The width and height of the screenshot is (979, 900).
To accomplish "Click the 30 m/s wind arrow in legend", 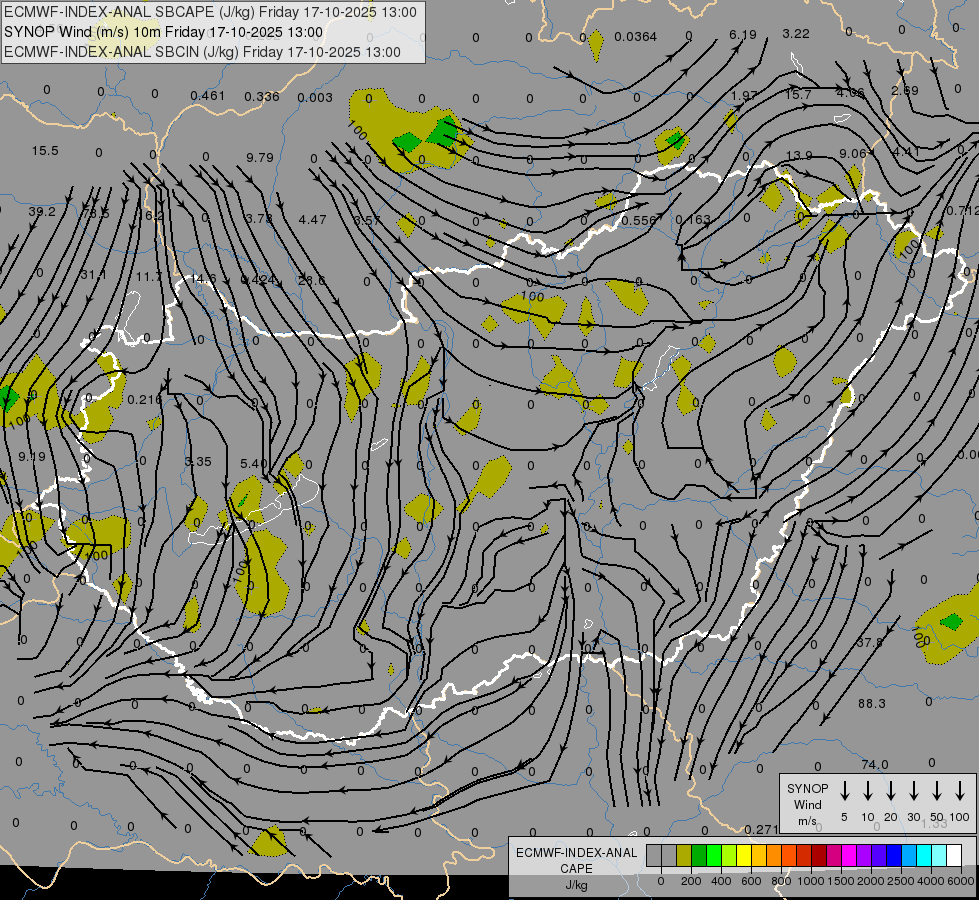I will pos(914,791).
